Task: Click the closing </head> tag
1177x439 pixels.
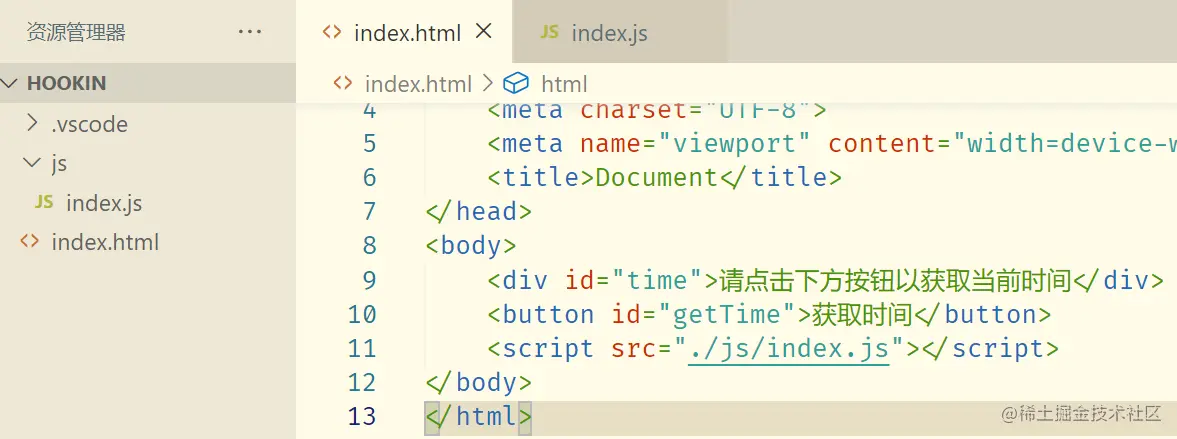Action: (x=479, y=212)
